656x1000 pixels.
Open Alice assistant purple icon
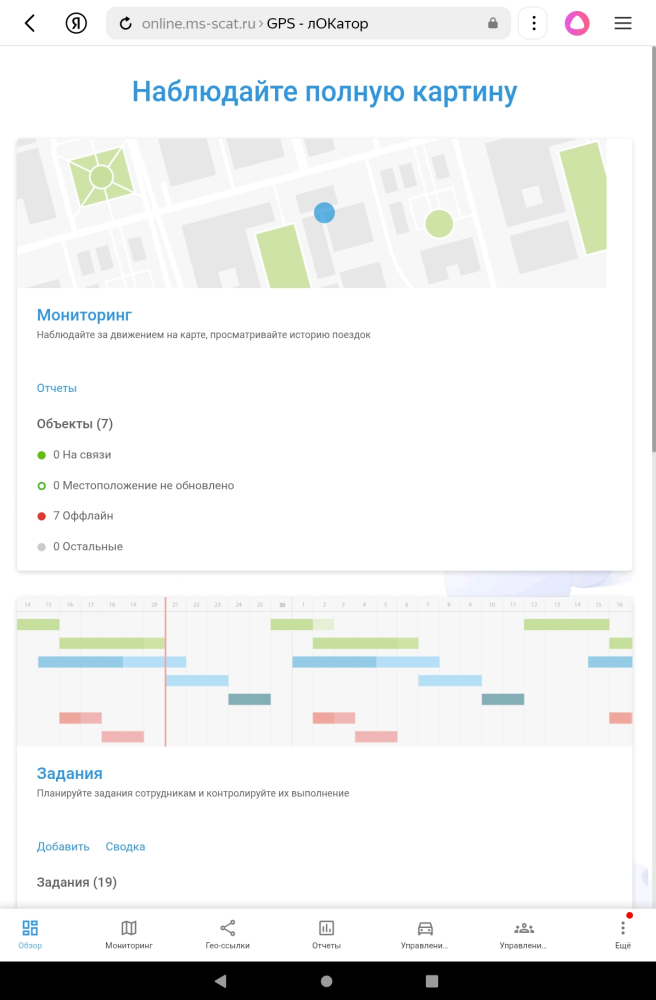577,24
